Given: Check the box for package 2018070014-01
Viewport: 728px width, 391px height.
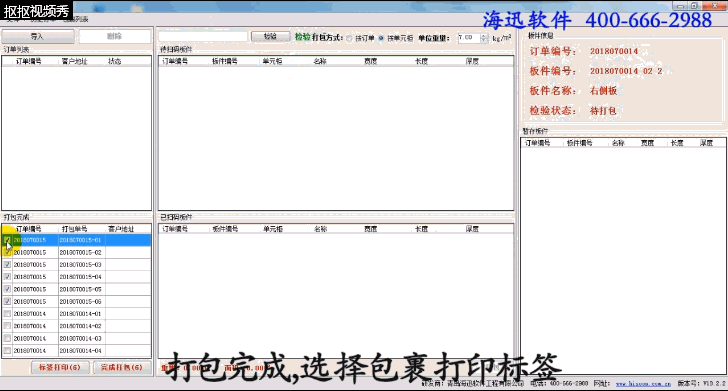Looking at the screenshot, I should coord(7,313).
